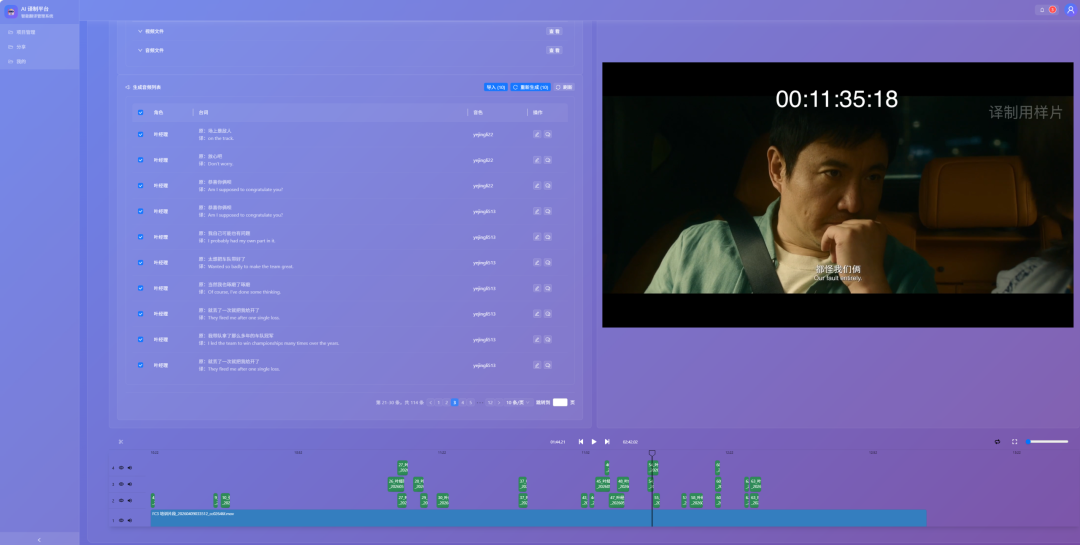Select the 47_叶经理 audio clip on track 2
This screenshot has height=545, width=1080.
click(616, 501)
